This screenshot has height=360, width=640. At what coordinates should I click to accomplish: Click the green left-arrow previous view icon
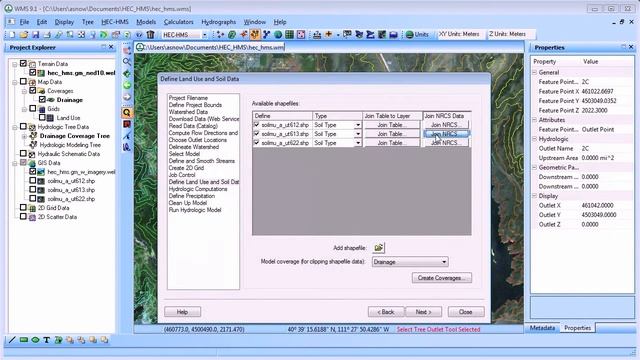click(x=127, y=85)
